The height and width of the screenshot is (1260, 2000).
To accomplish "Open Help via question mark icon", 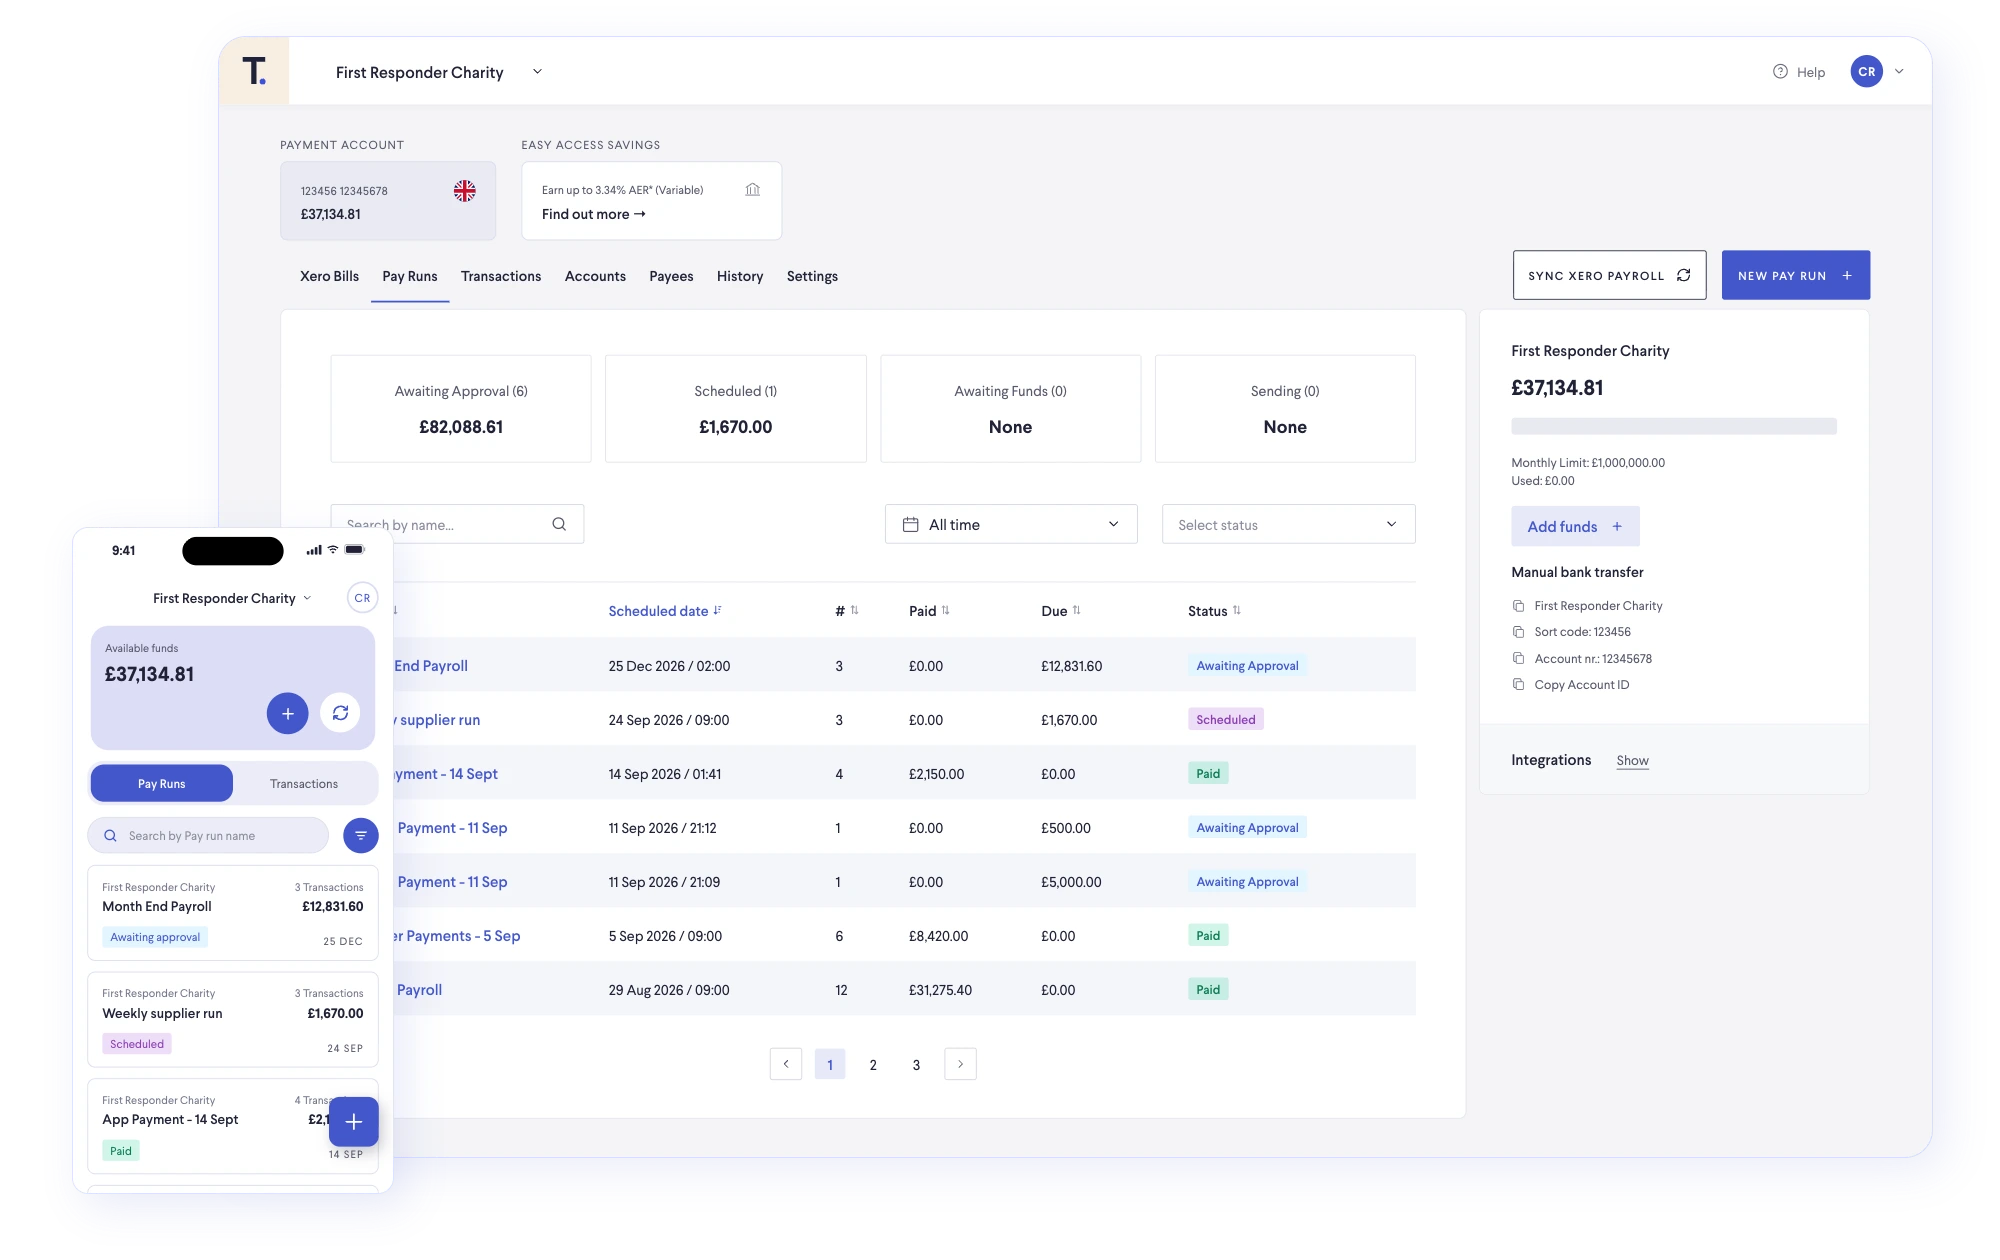I will pyautogui.click(x=1780, y=71).
